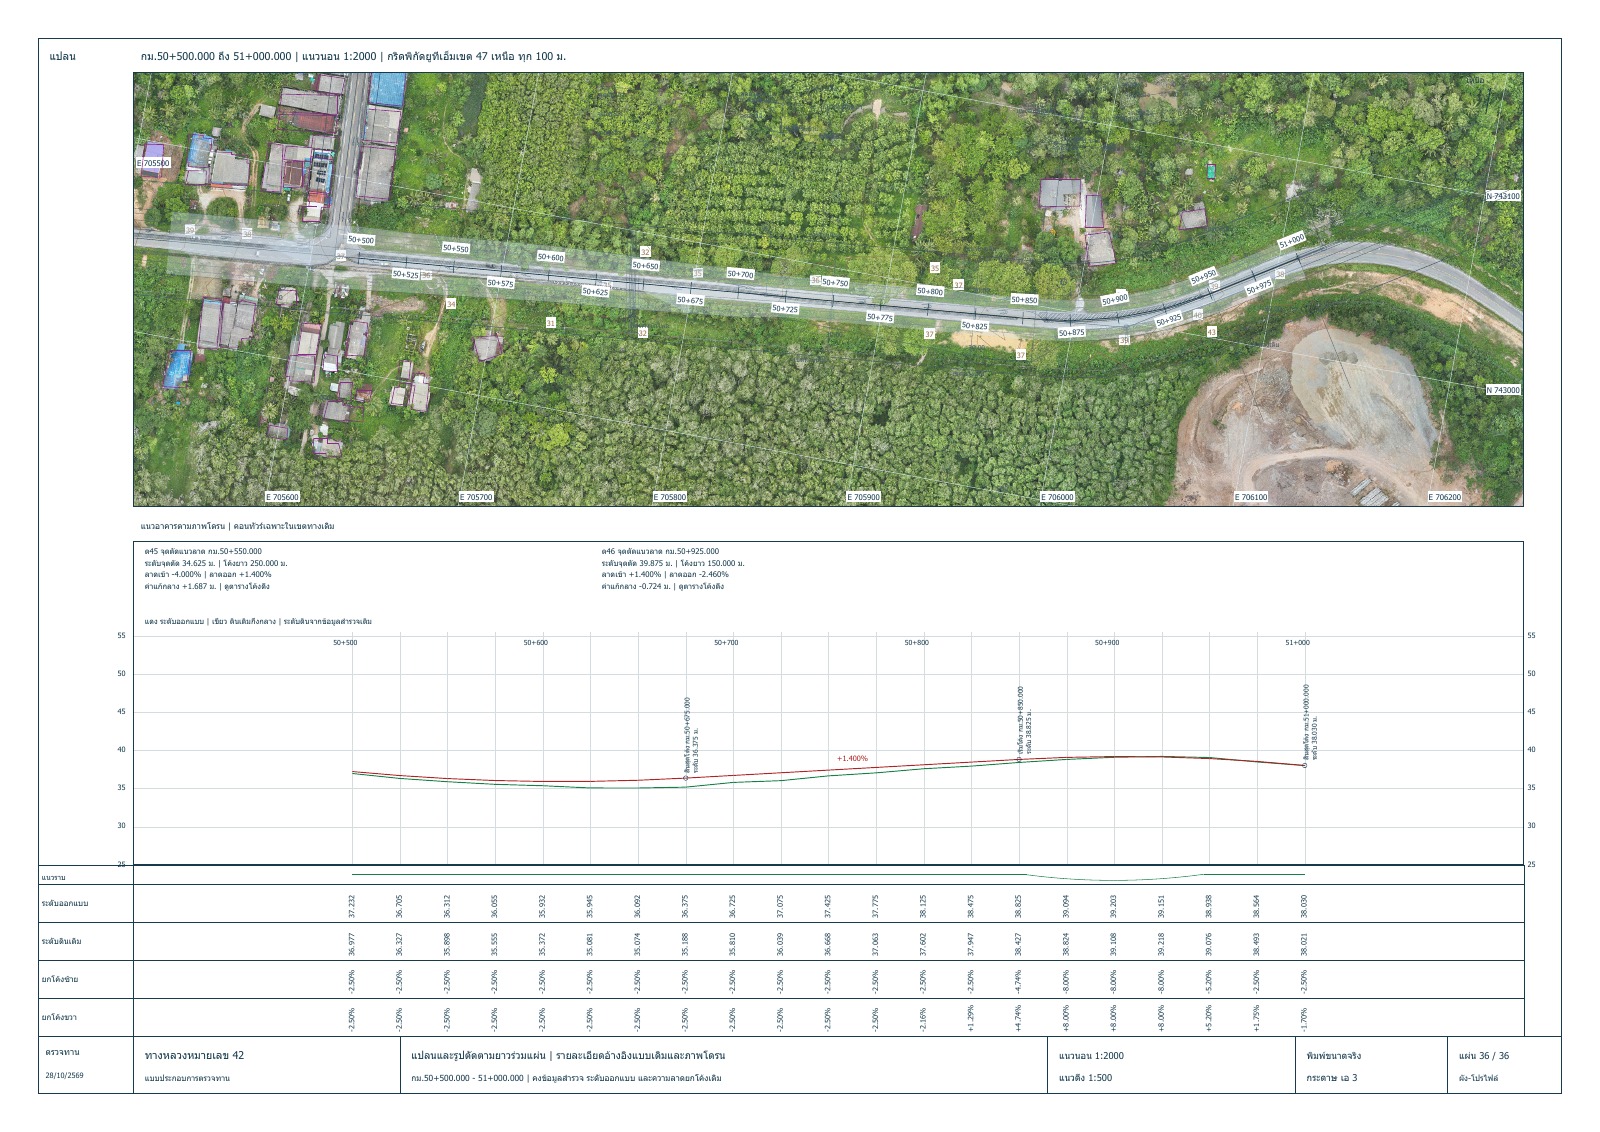This screenshot has height=1132, width=1600.
Task: Select grid label 'E 705600' on the plan
Action: point(282,497)
